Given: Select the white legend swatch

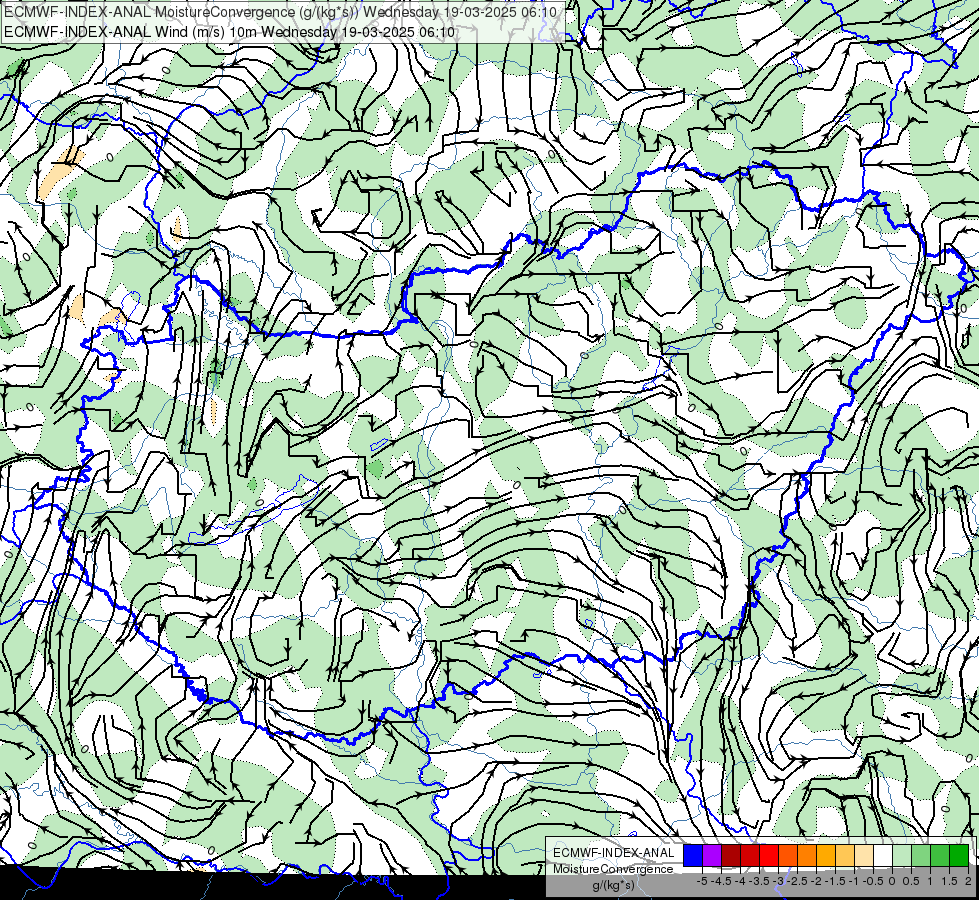Looking at the screenshot, I should 883,855.
